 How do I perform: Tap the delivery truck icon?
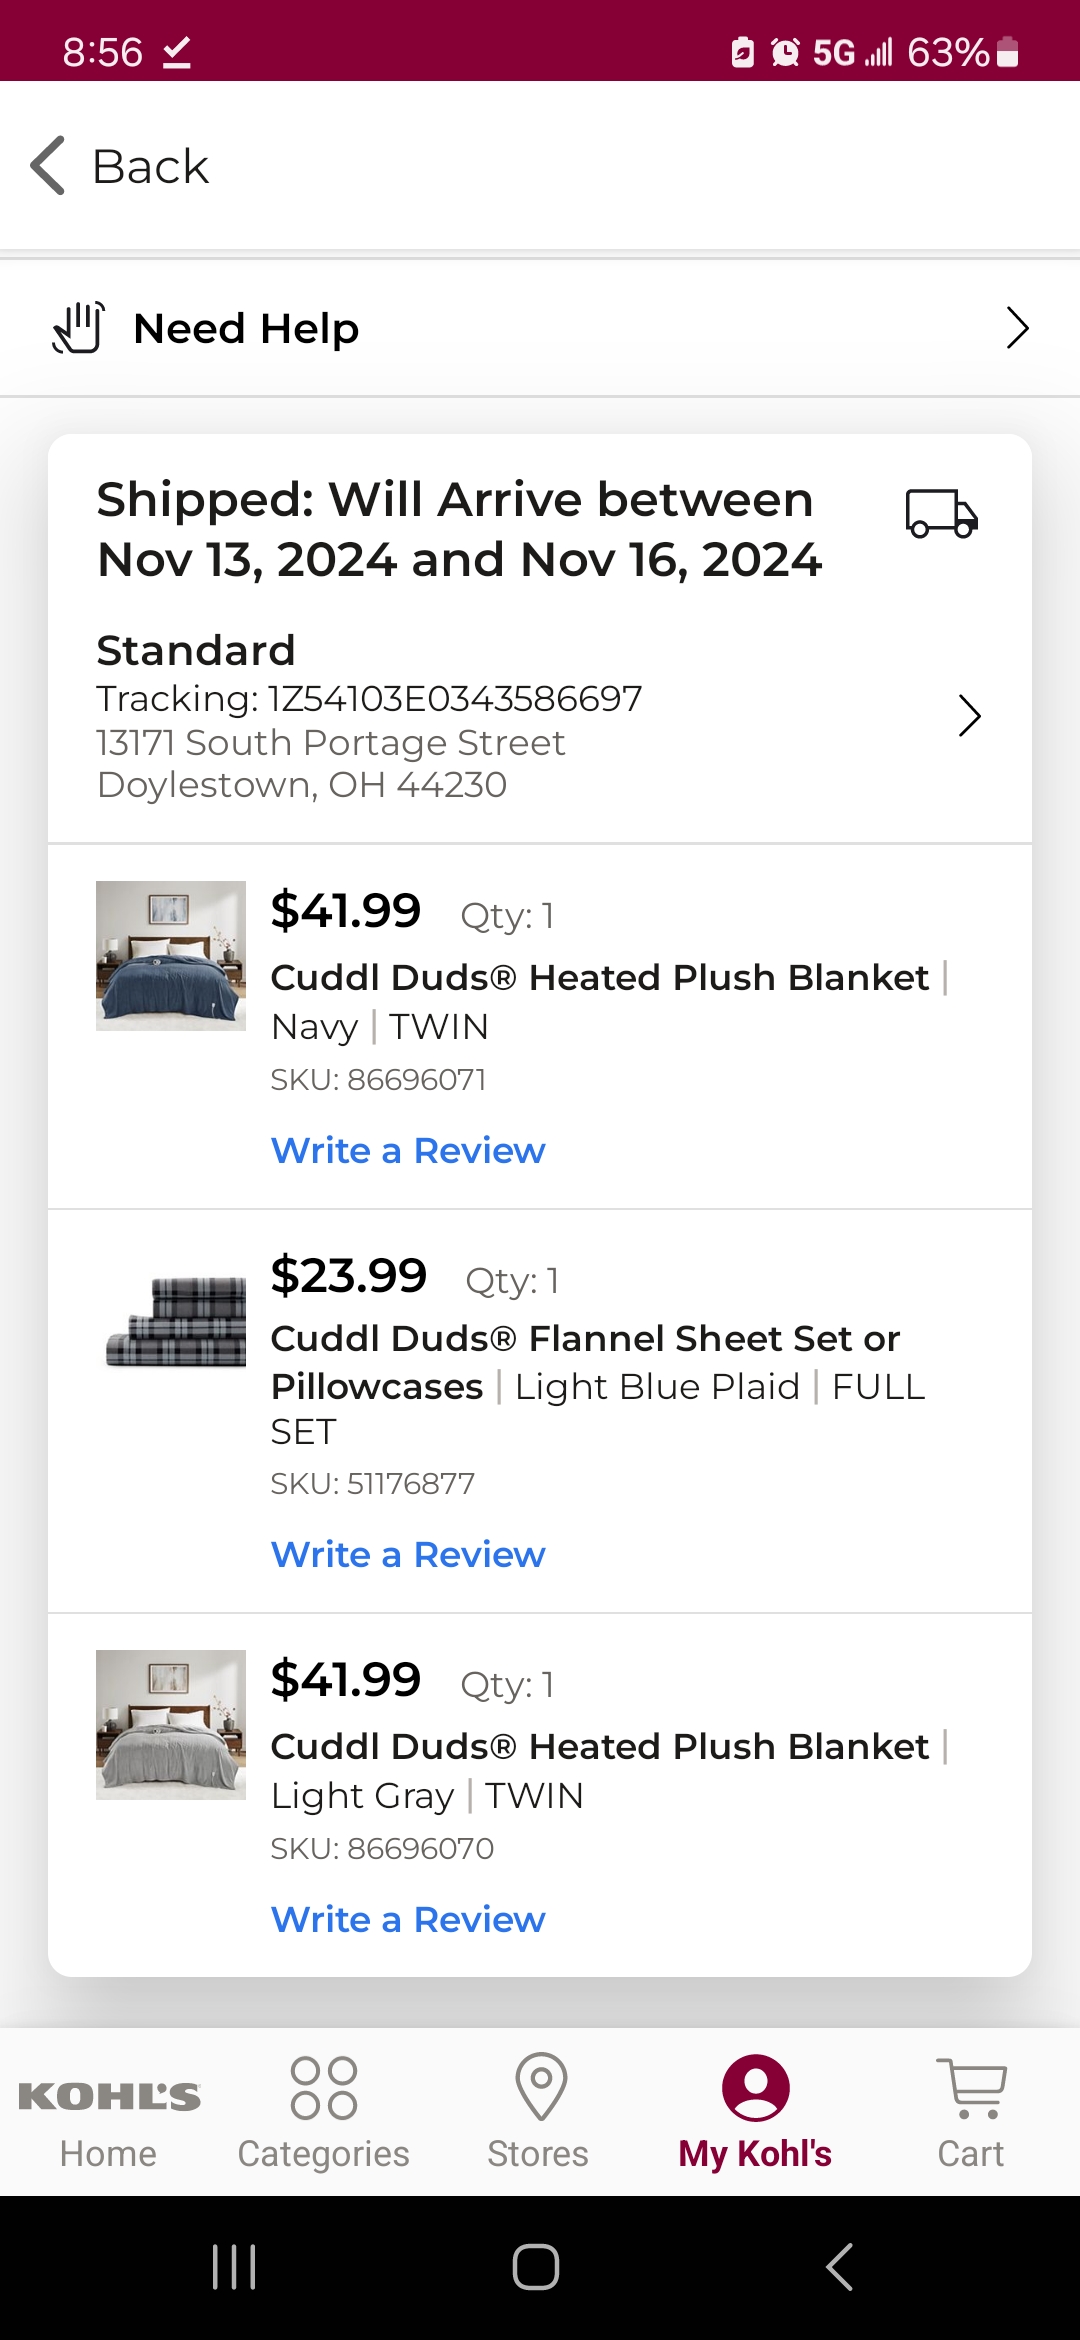[x=941, y=513]
